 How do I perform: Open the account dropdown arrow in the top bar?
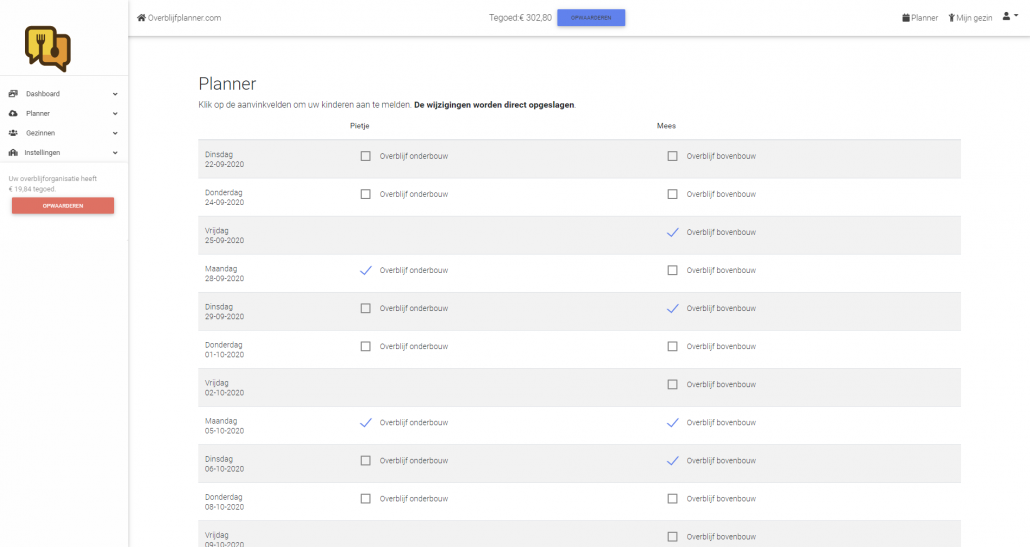click(x=1016, y=16)
